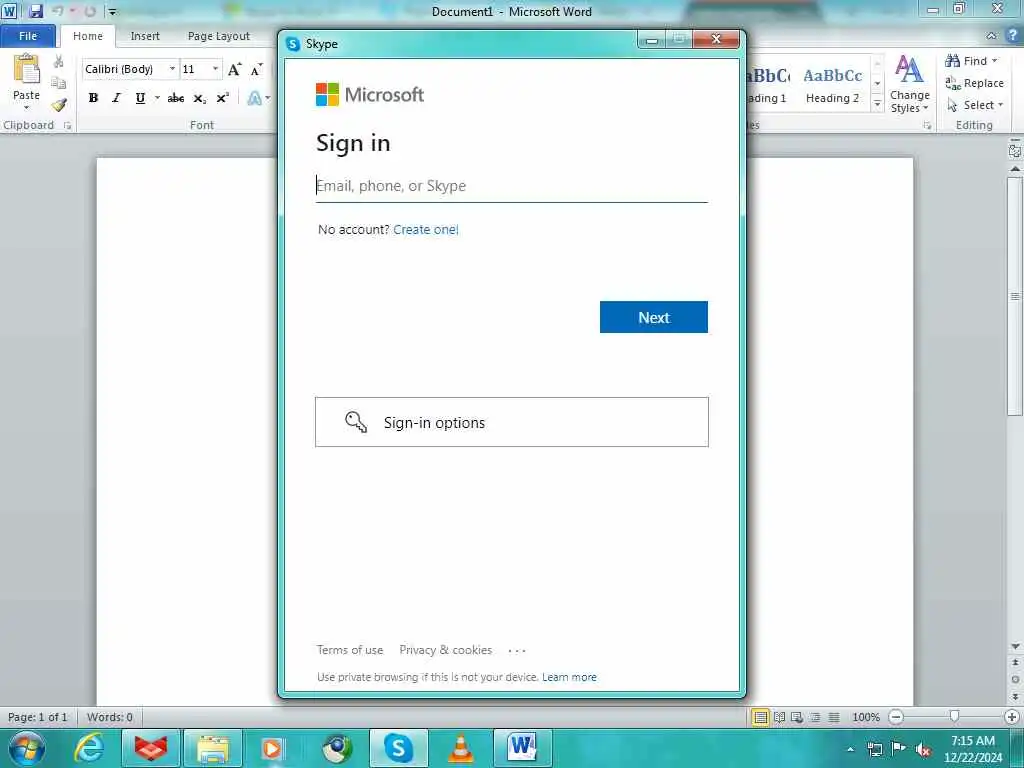Open the font size 11 dropdown
Viewport: 1024px width, 768px height.
(x=216, y=69)
